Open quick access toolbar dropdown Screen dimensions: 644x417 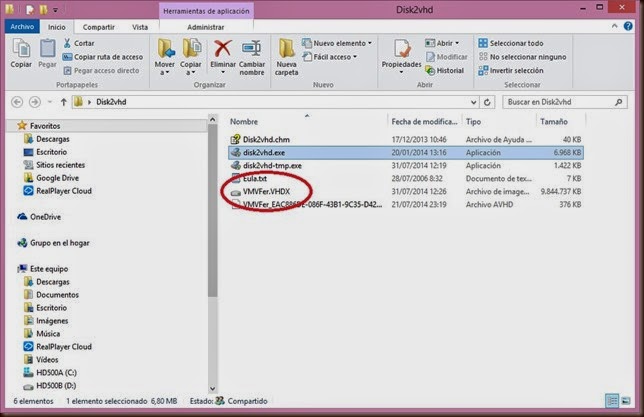click(55, 10)
